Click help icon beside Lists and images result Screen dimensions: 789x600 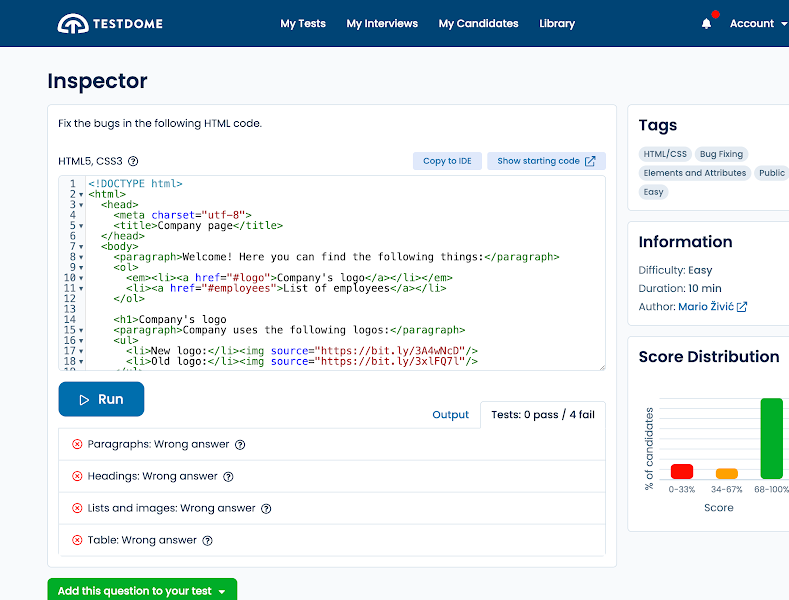[x=266, y=509]
